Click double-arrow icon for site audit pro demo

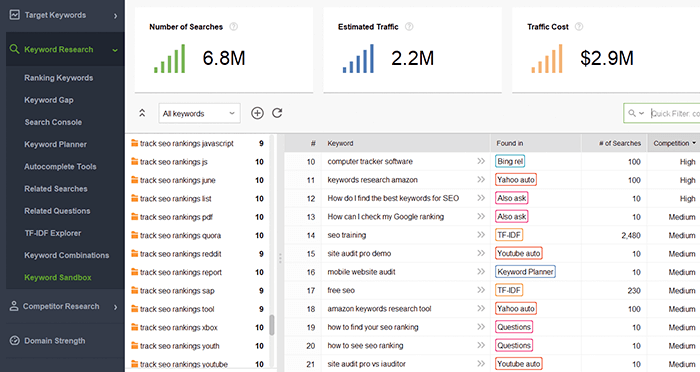click(x=481, y=253)
